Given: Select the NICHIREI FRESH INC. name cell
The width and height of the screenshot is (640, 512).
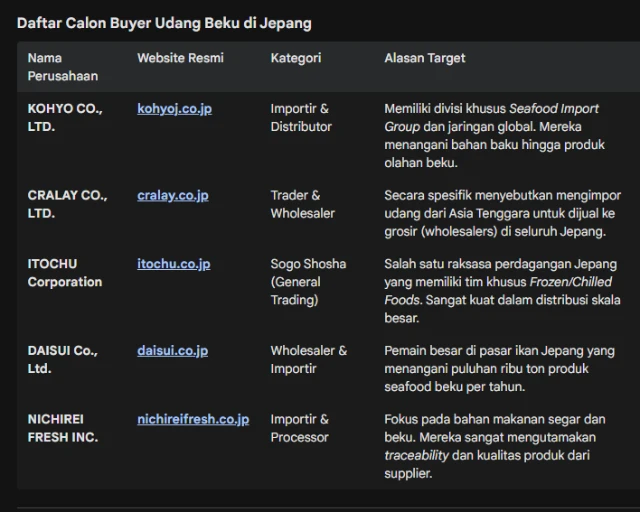Looking at the screenshot, I should [62, 428].
